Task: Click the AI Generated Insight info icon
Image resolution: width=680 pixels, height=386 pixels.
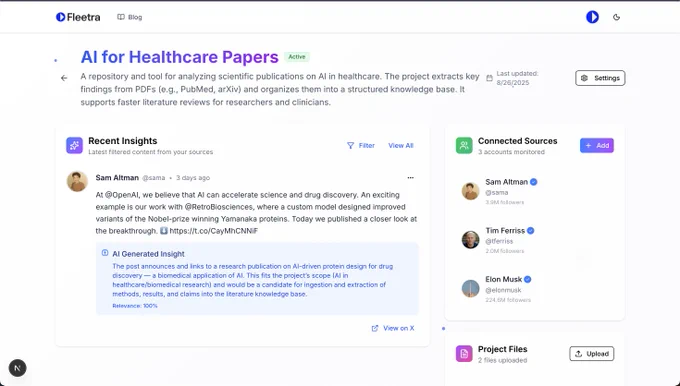Action: (105, 253)
